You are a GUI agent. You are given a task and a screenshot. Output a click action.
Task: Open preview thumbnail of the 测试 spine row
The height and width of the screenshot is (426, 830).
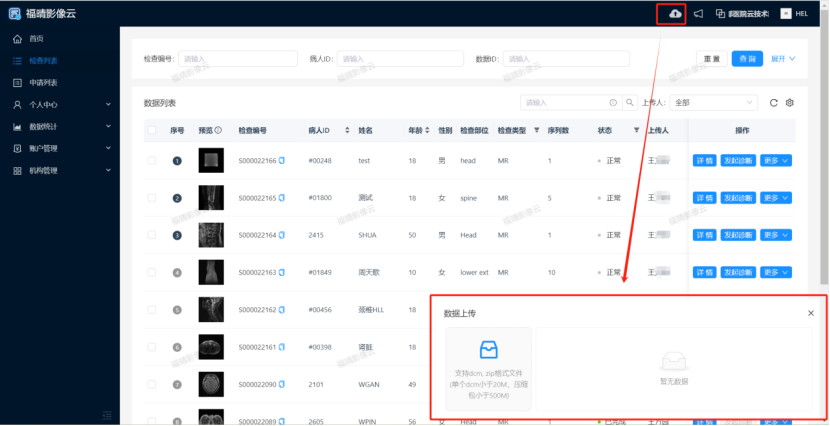[211, 198]
